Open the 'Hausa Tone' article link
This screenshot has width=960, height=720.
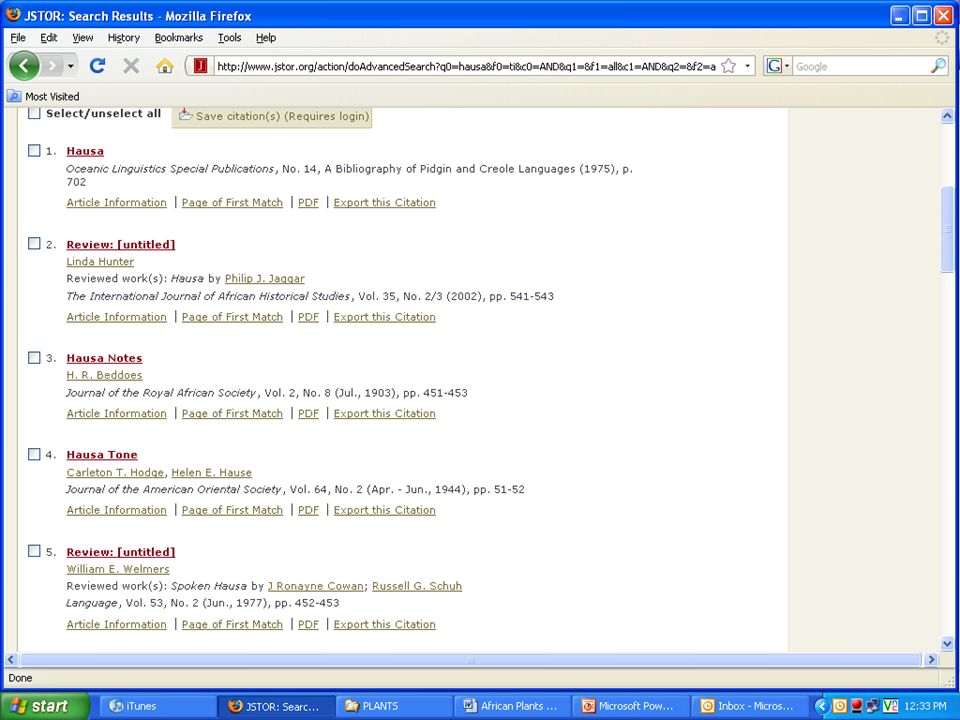(x=102, y=455)
